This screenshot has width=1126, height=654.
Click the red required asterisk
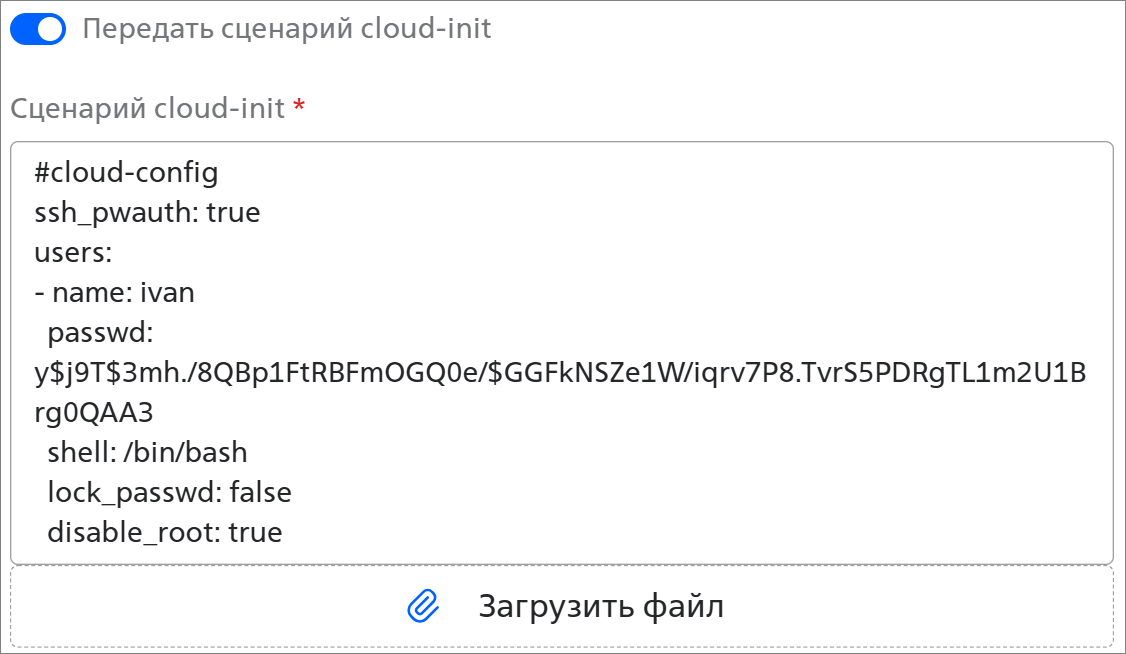click(x=298, y=108)
